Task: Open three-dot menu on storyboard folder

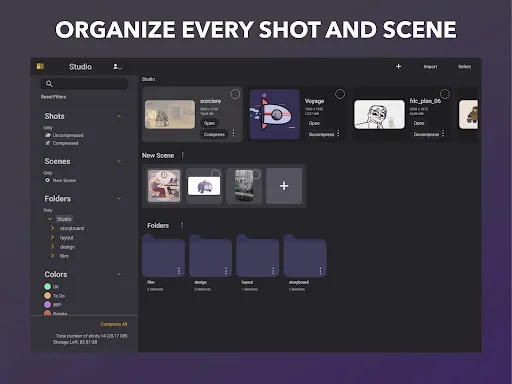Action: click(x=320, y=271)
